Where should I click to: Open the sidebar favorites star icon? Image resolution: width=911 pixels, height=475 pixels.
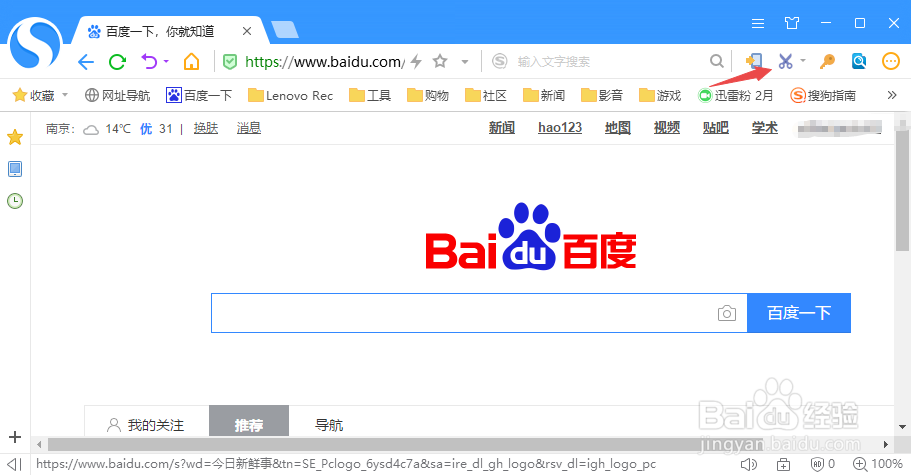pyautogui.click(x=15, y=137)
